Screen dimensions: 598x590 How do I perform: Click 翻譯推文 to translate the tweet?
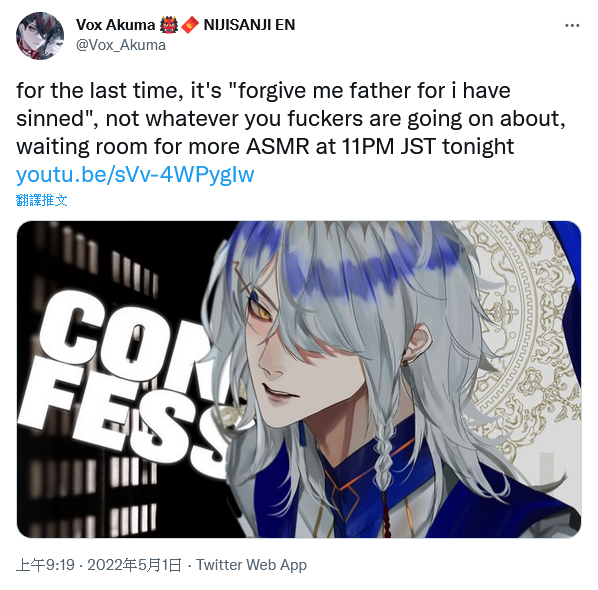point(42,200)
